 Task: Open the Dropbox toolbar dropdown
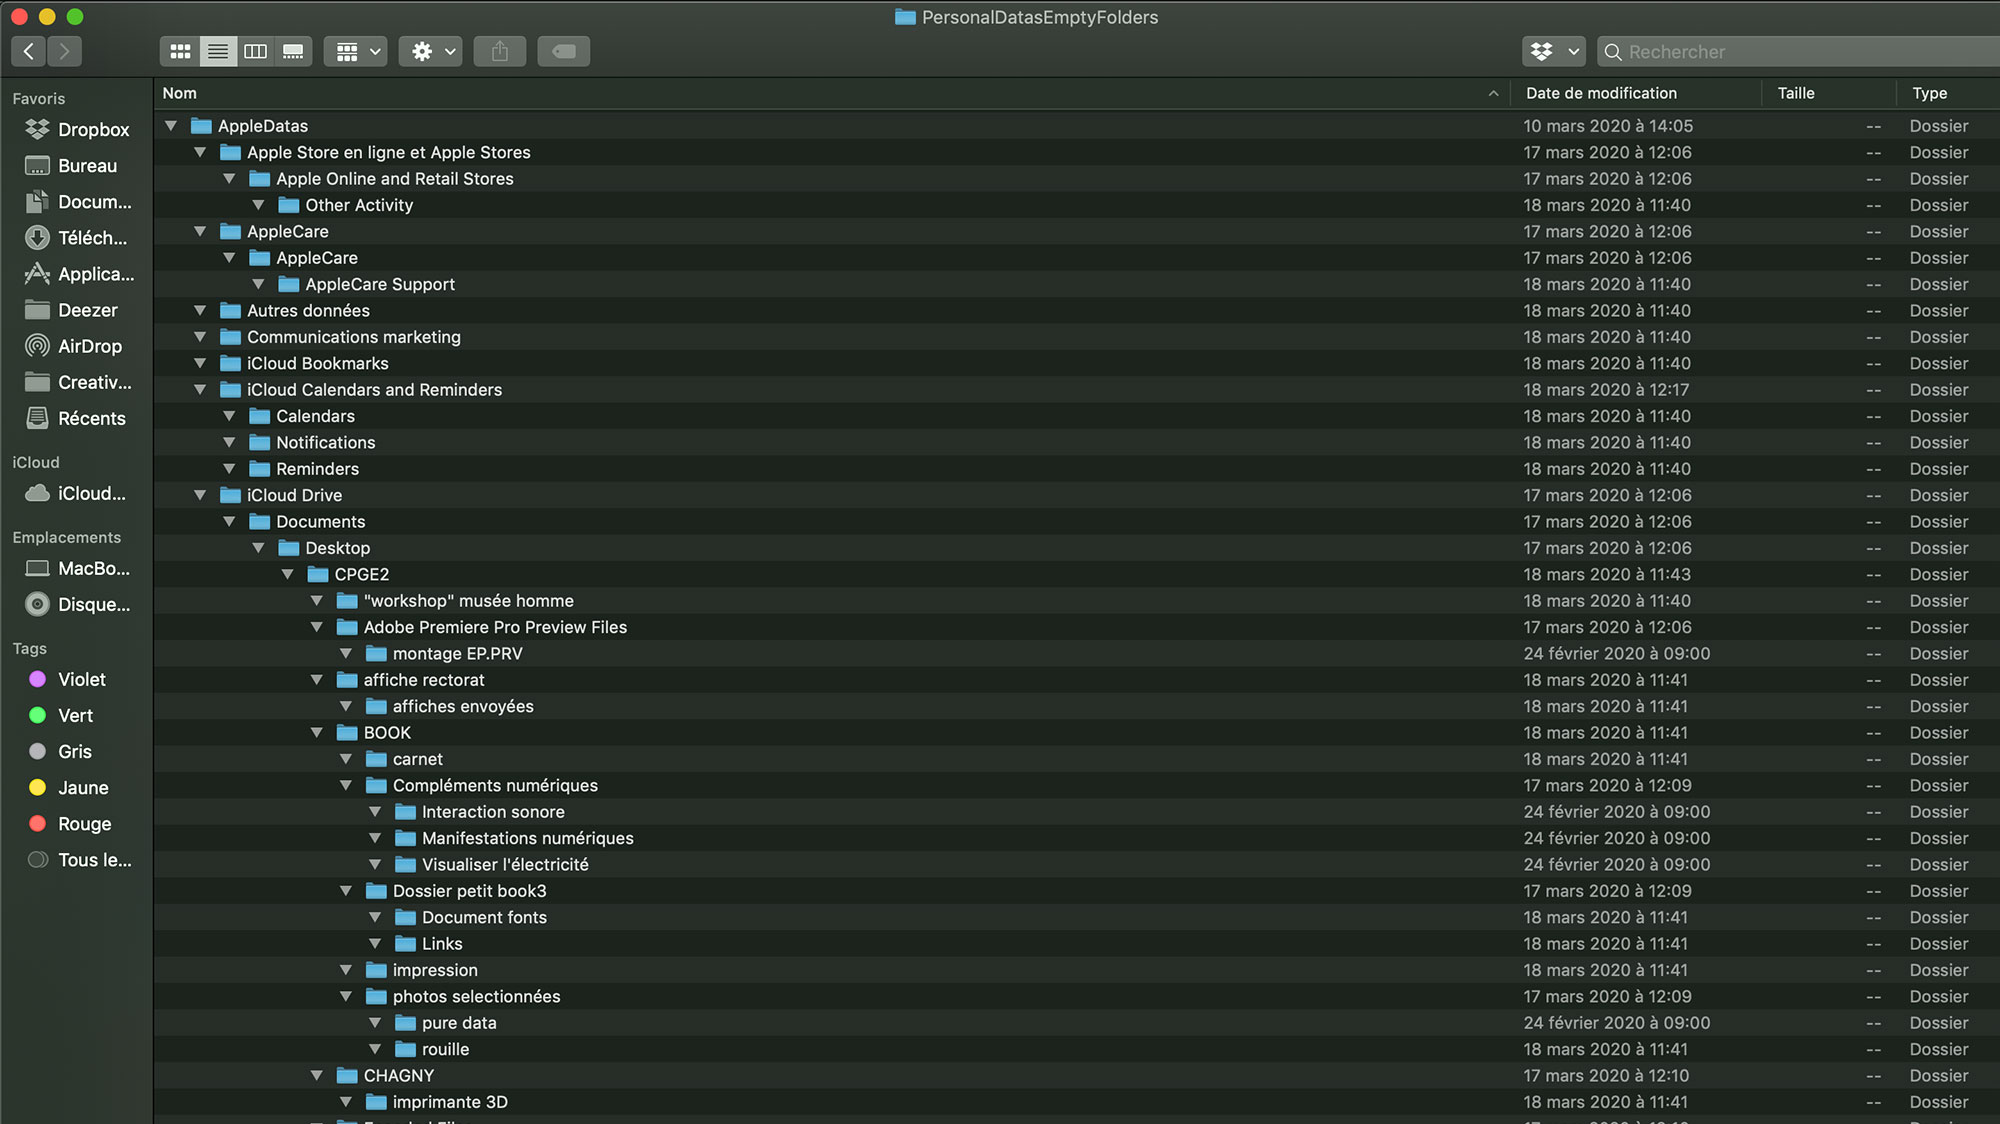click(1555, 51)
